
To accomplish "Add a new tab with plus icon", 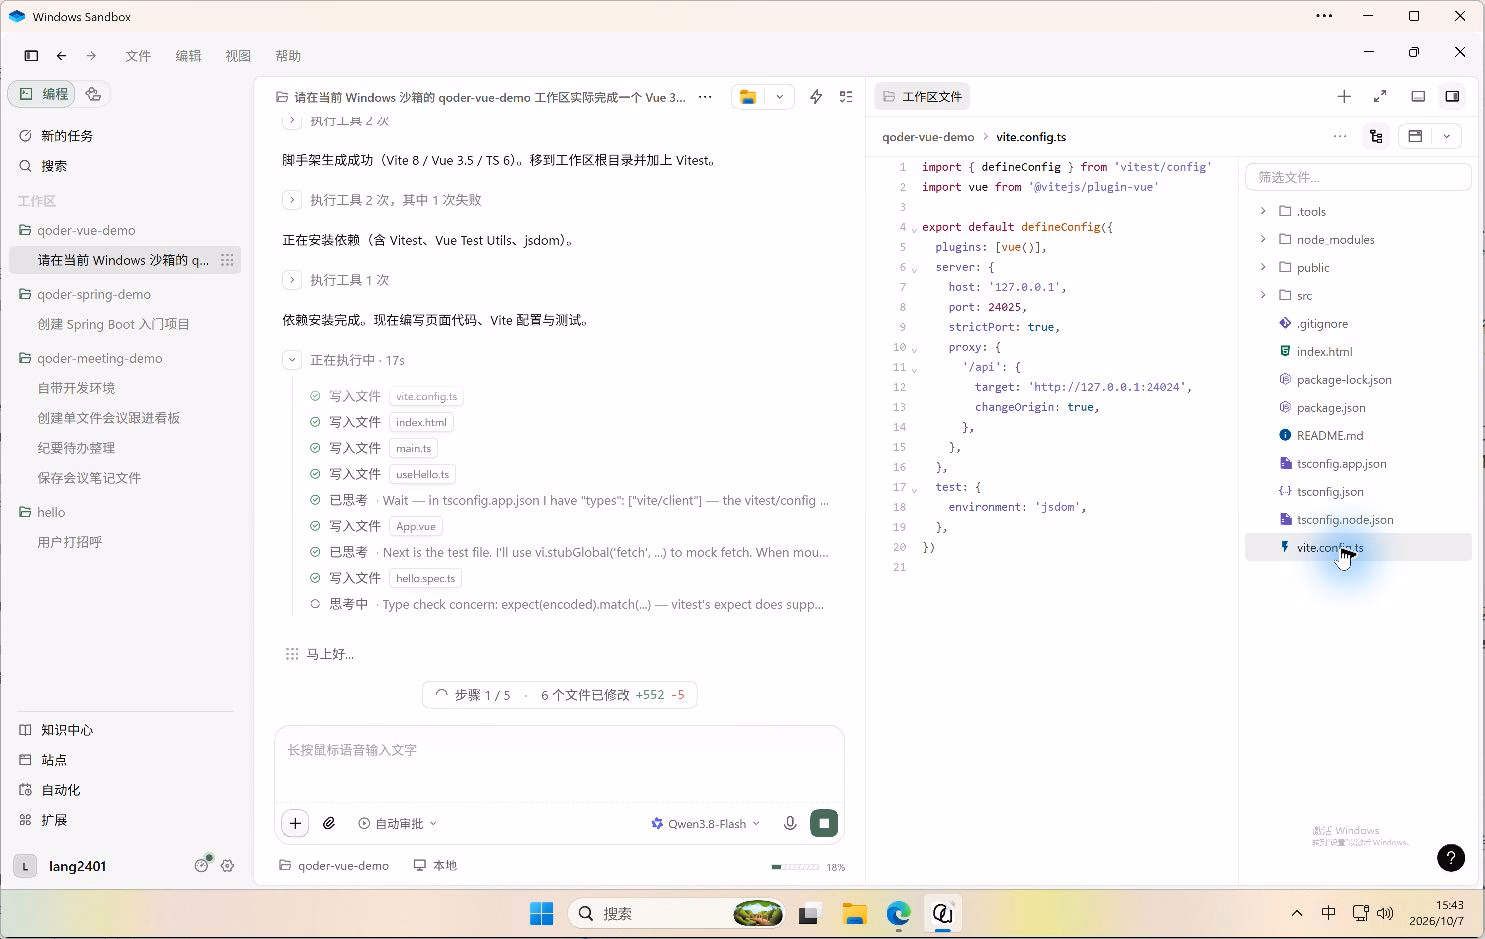I will pos(1344,96).
